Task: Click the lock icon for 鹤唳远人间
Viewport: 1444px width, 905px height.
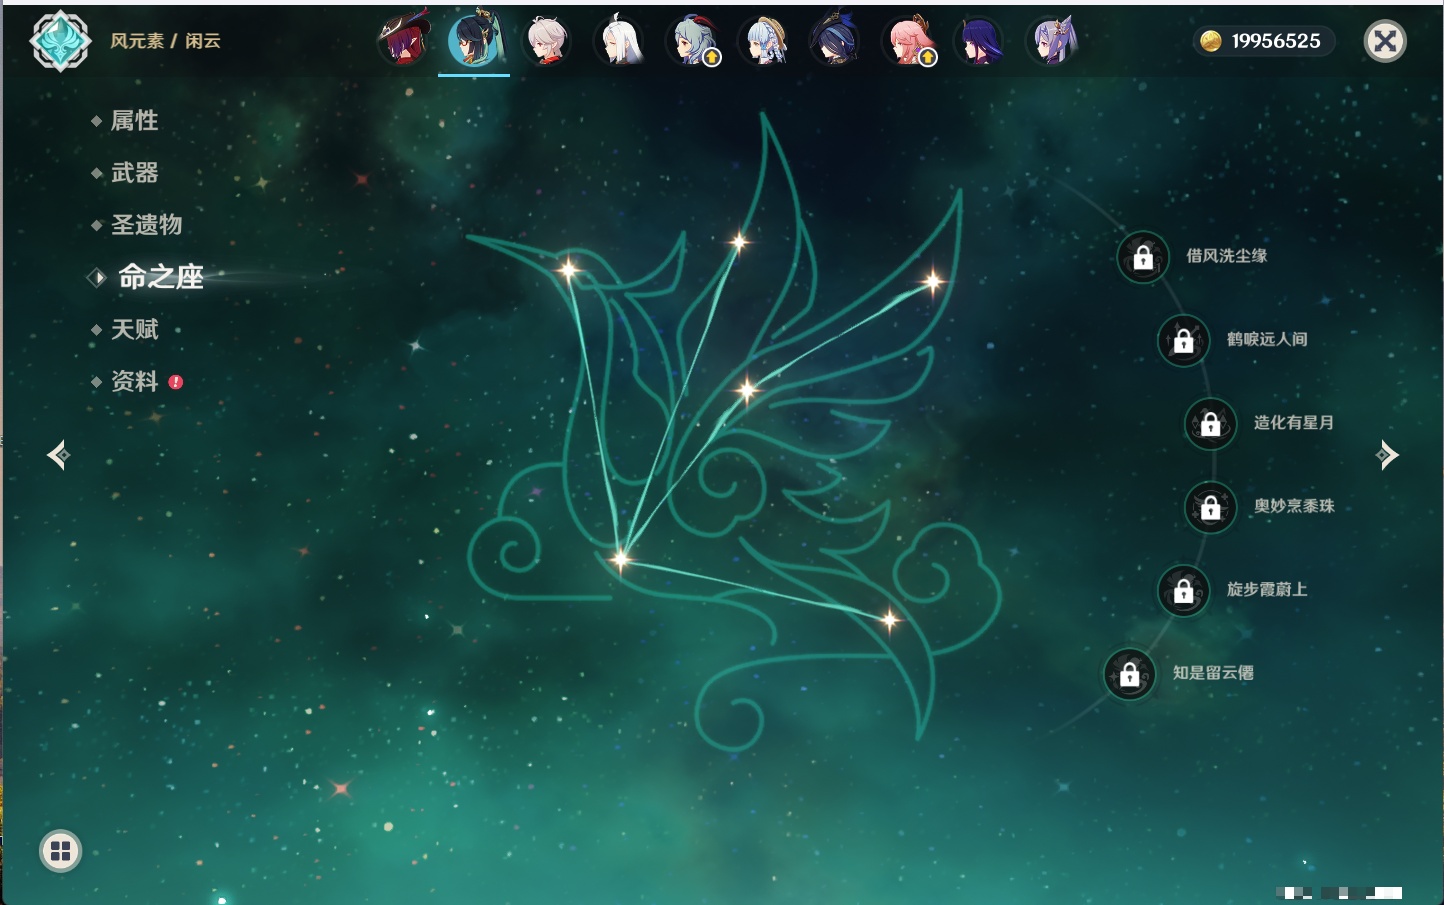Action: point(1184,340)
